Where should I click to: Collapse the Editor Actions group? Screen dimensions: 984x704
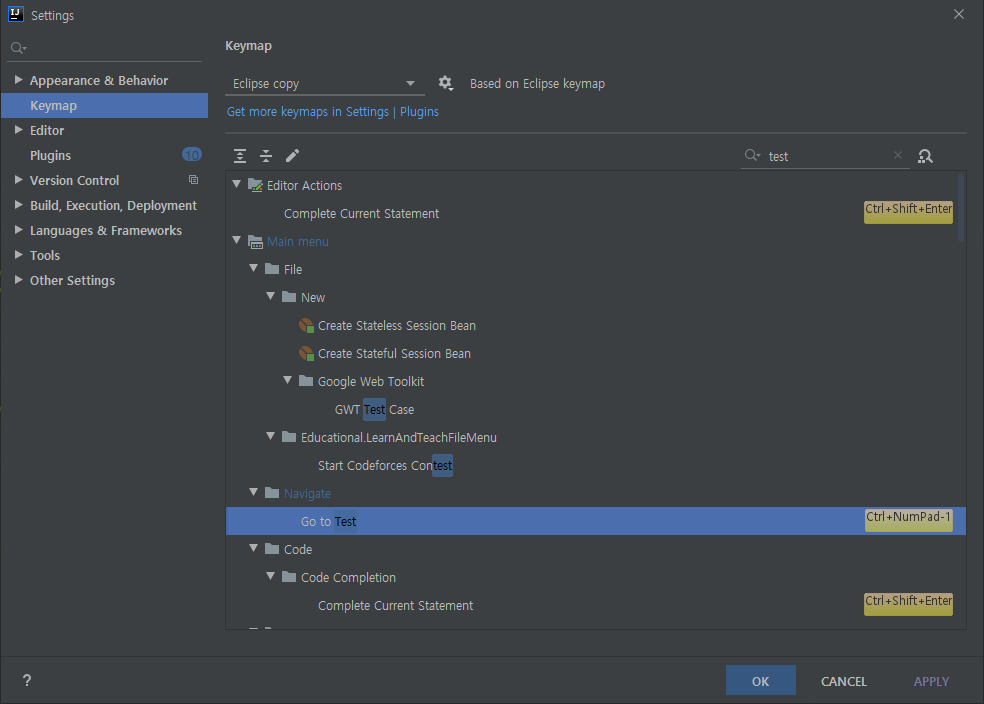237,184
